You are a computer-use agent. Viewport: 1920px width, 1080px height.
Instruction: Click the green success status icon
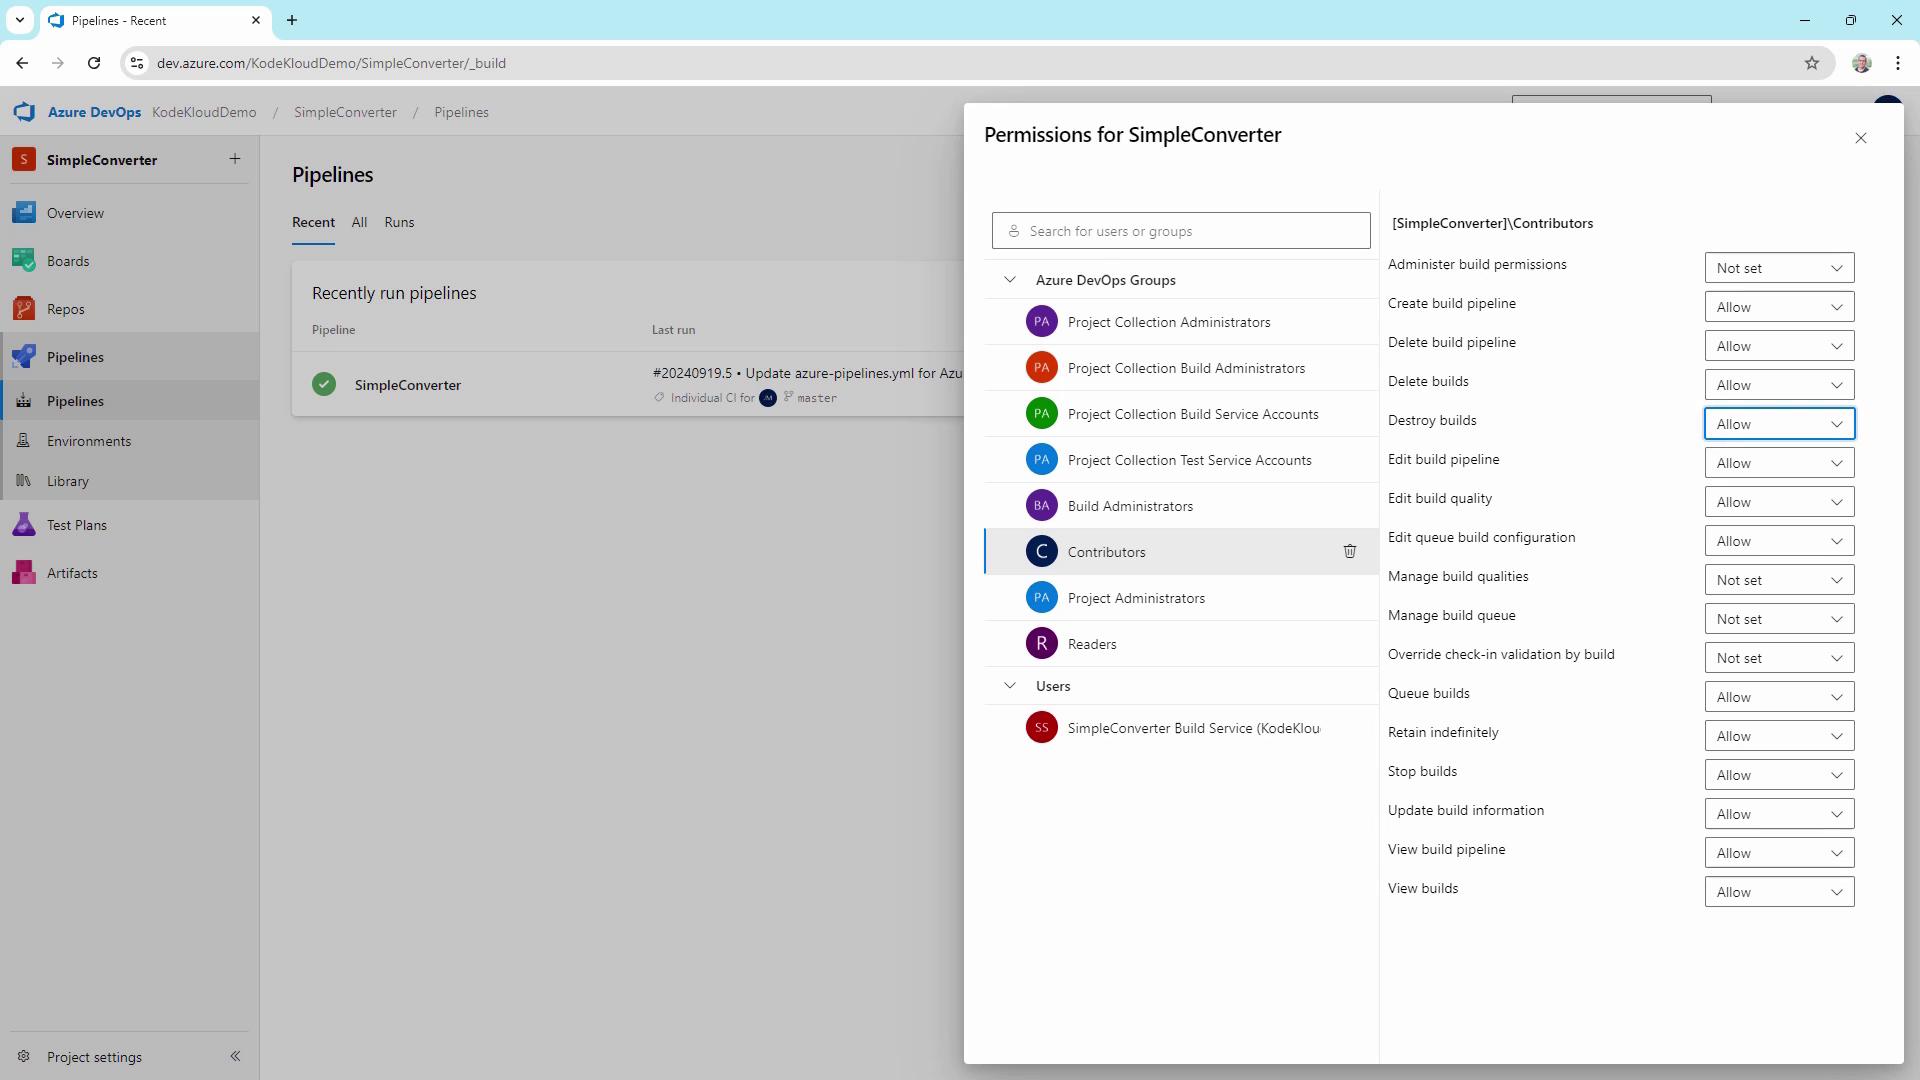coord(324,384)
